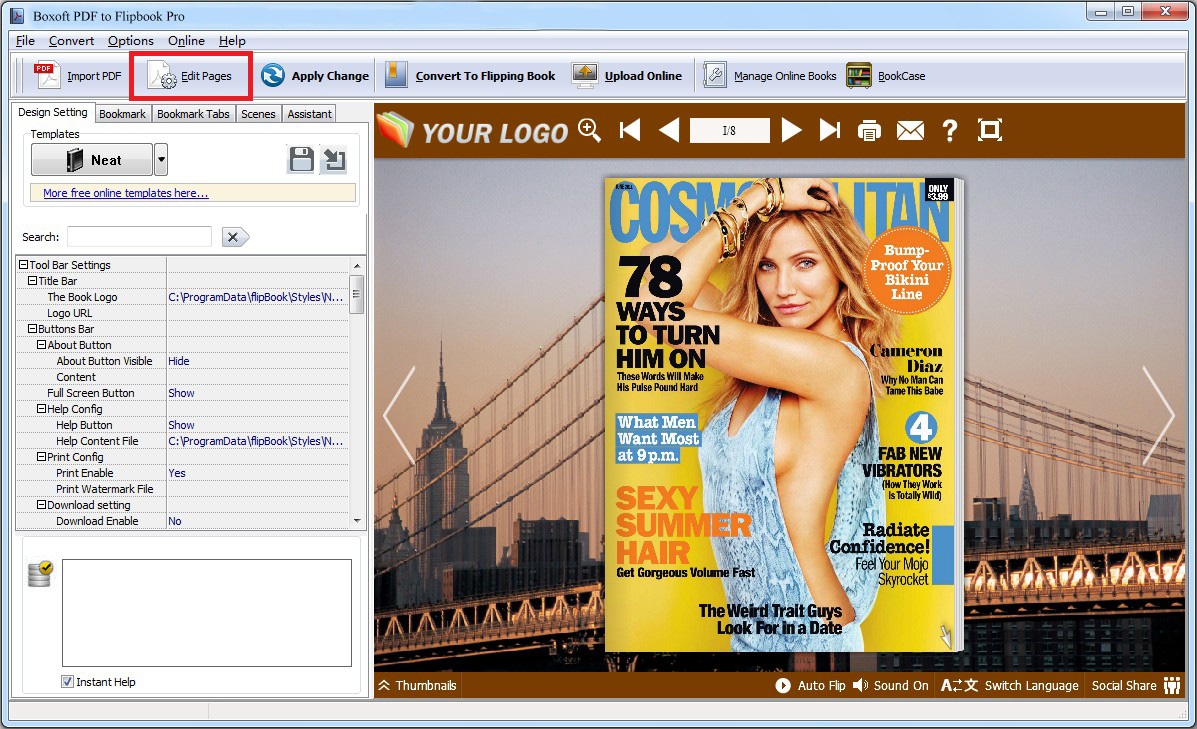The width and height of the screenshot is (1197, 729).
Task: Switch to the Assistant tab
Action: click(x=309, y=114)
